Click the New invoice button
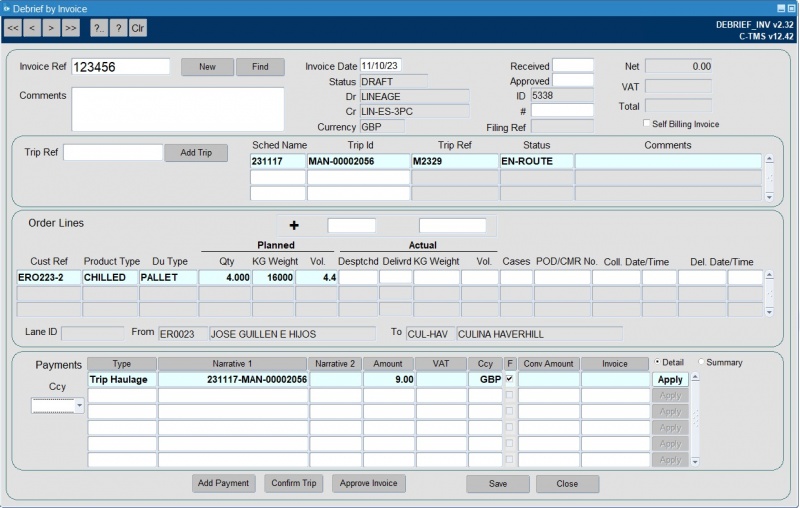The image size is (800, 508). point(207,67)
